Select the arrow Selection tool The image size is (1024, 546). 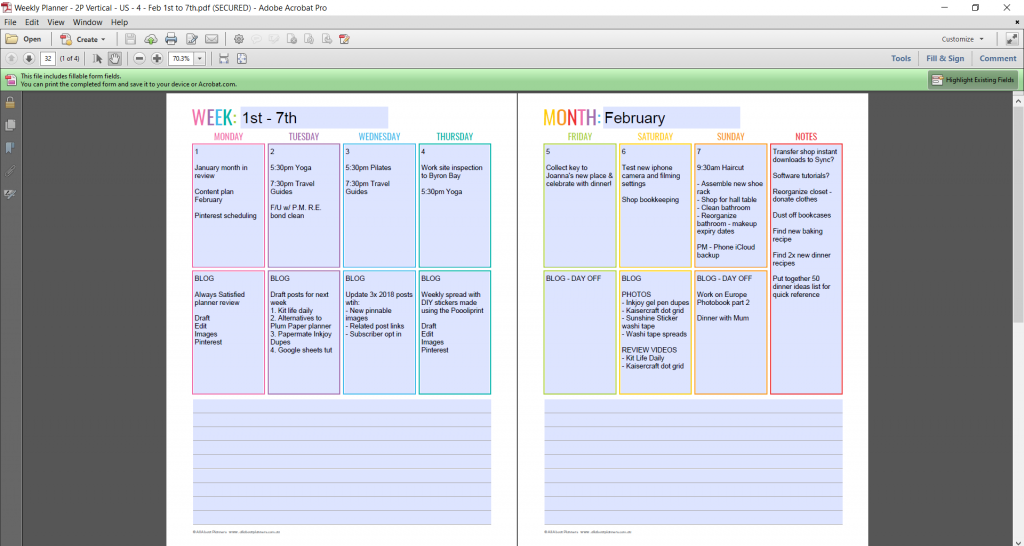97,59
